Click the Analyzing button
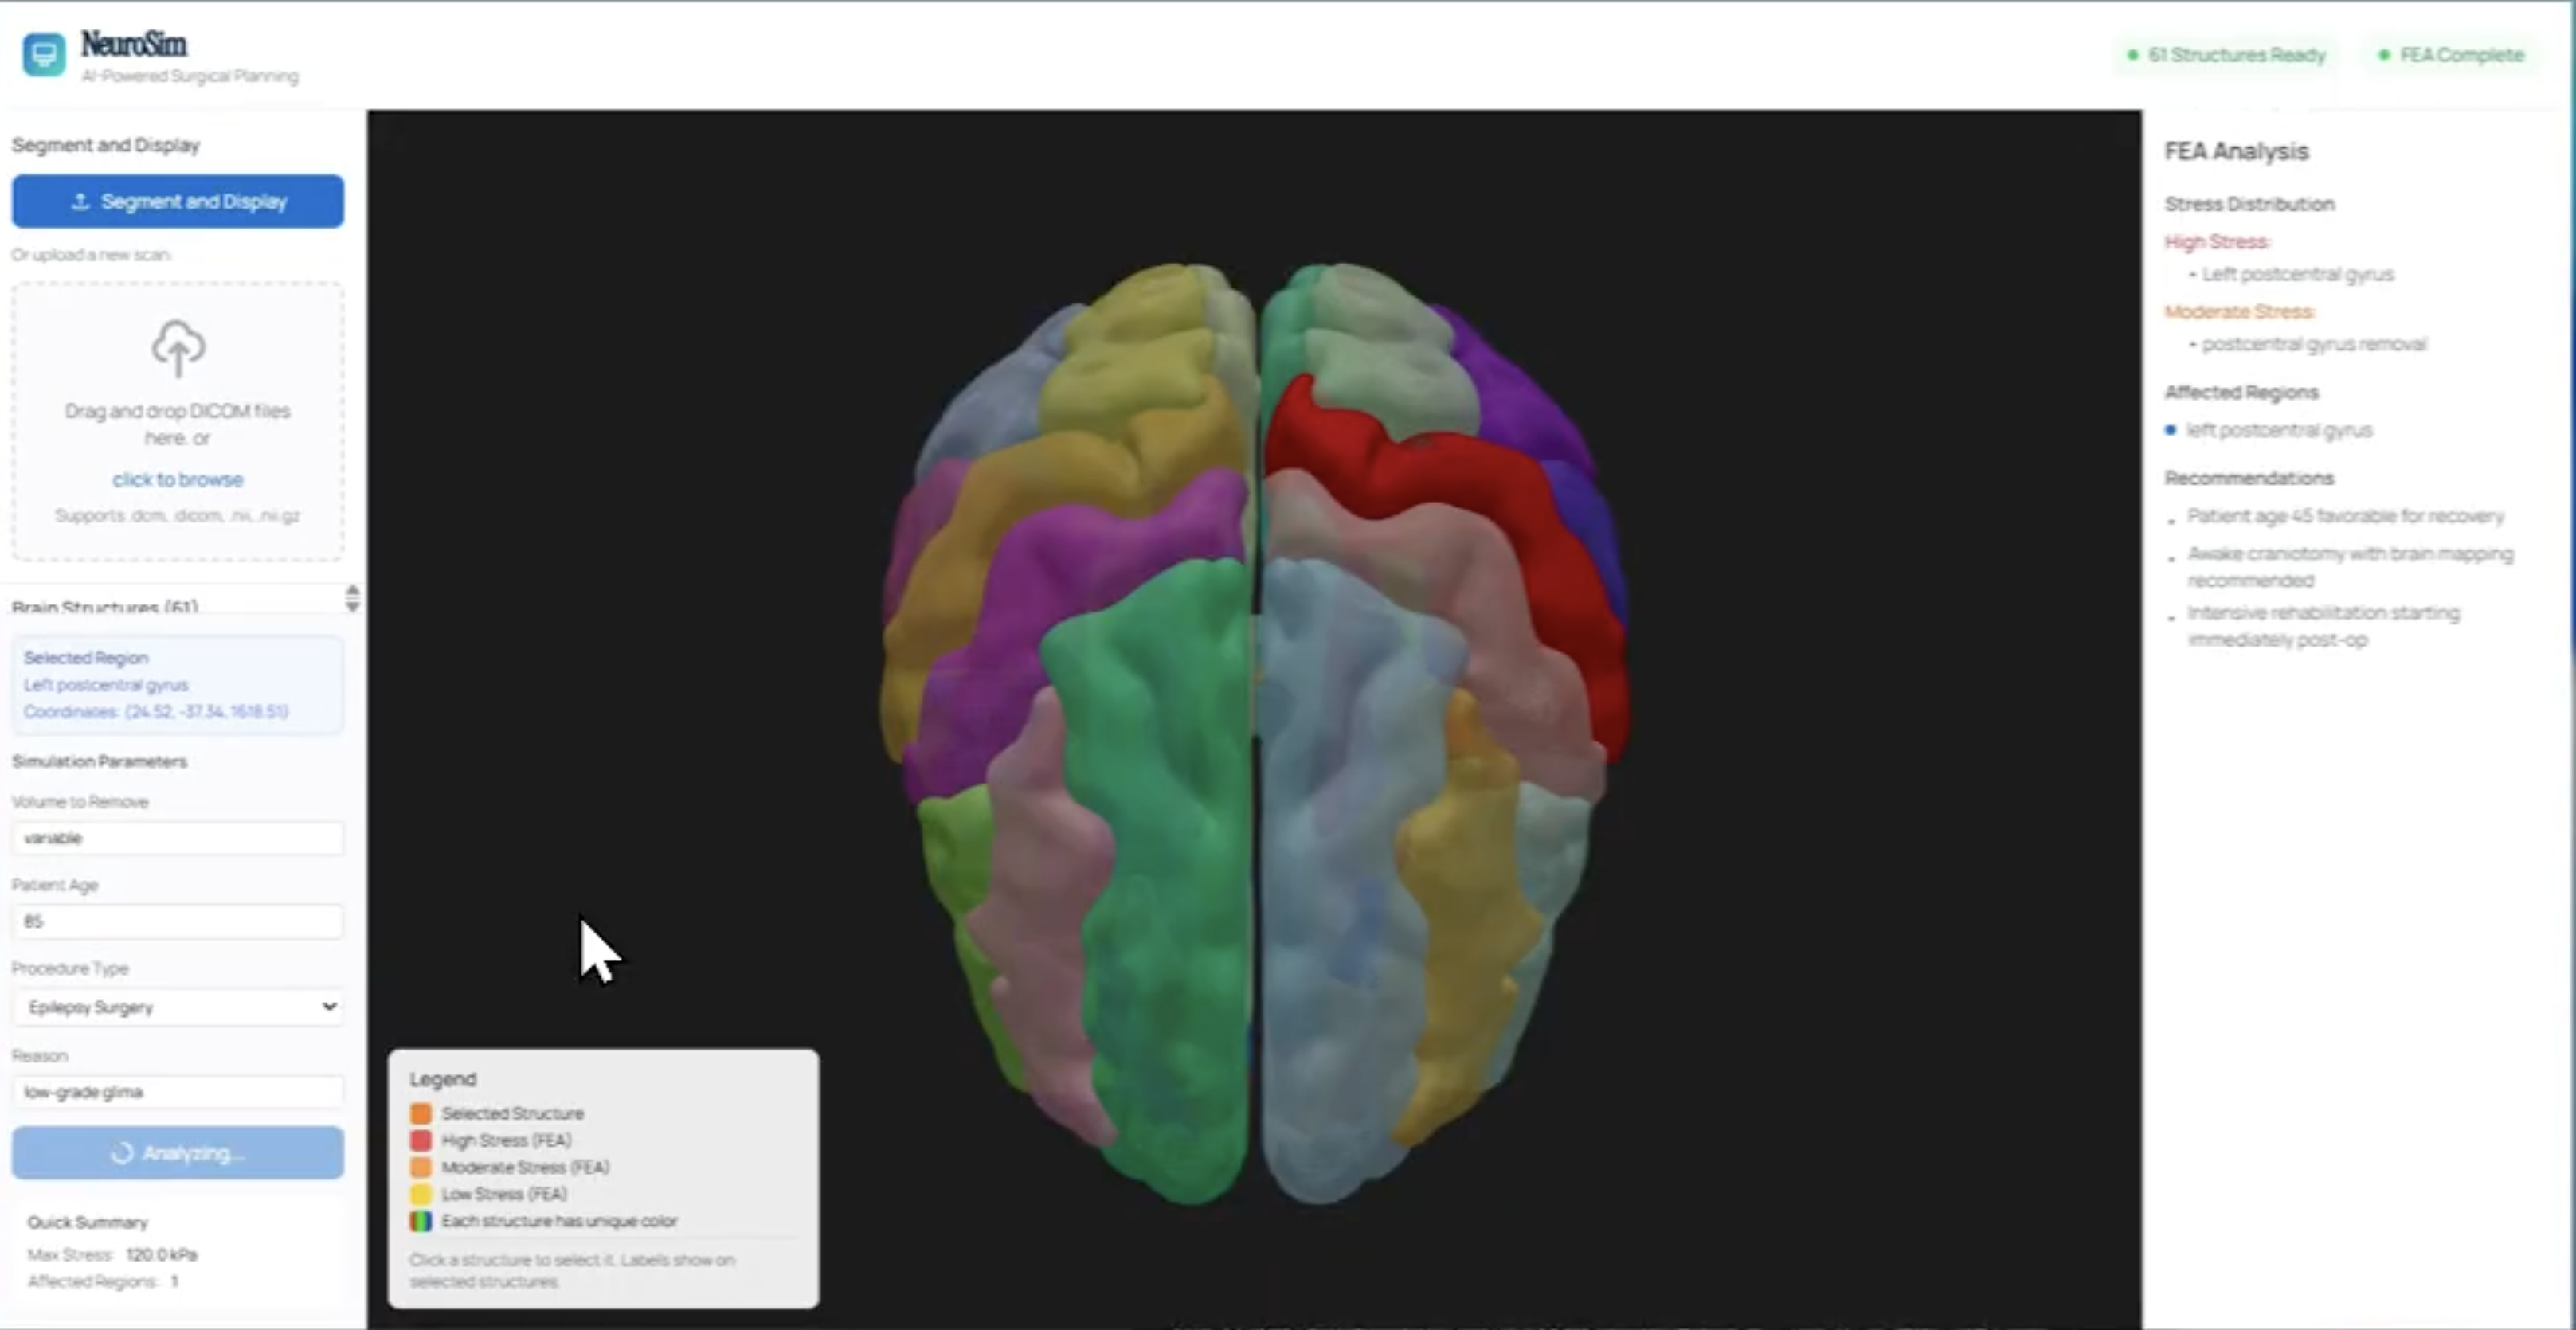 pyautogui.click(x=178, y=1153)
